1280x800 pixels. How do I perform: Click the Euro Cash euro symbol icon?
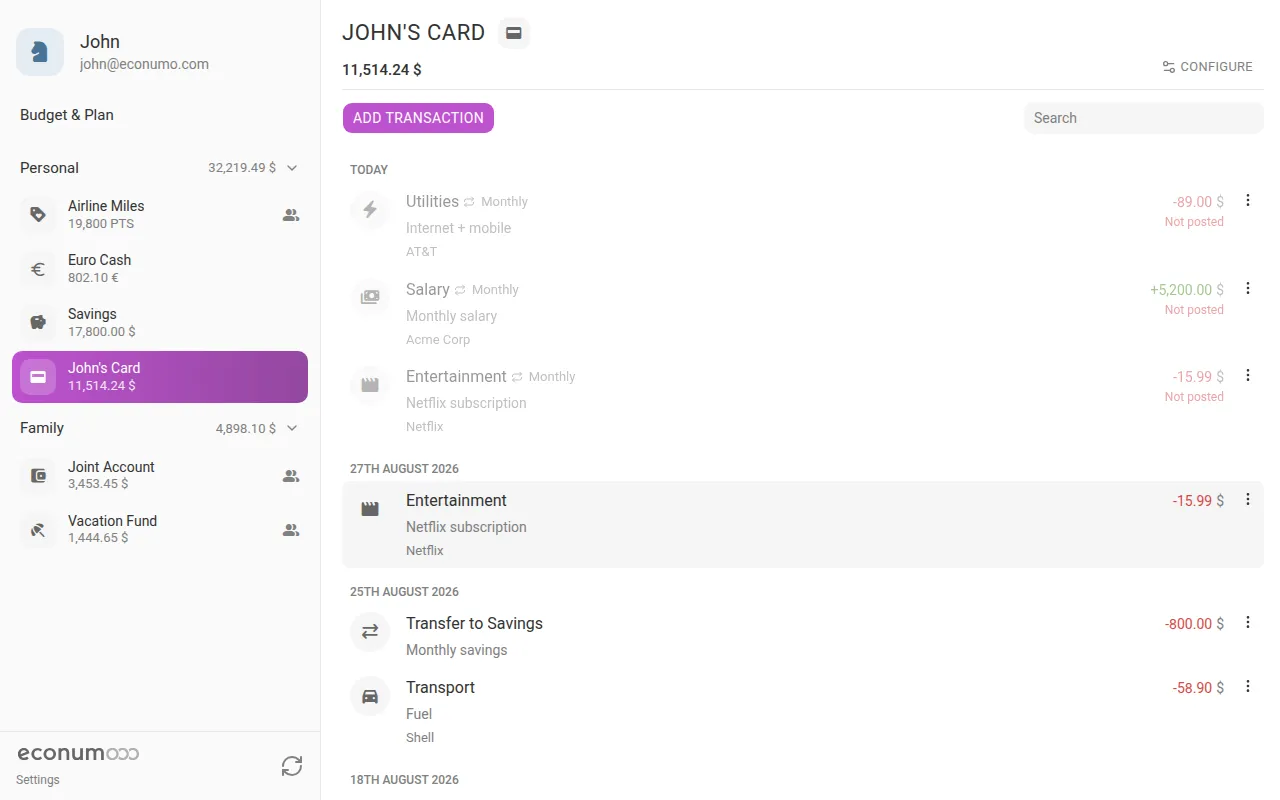(38, 268)
